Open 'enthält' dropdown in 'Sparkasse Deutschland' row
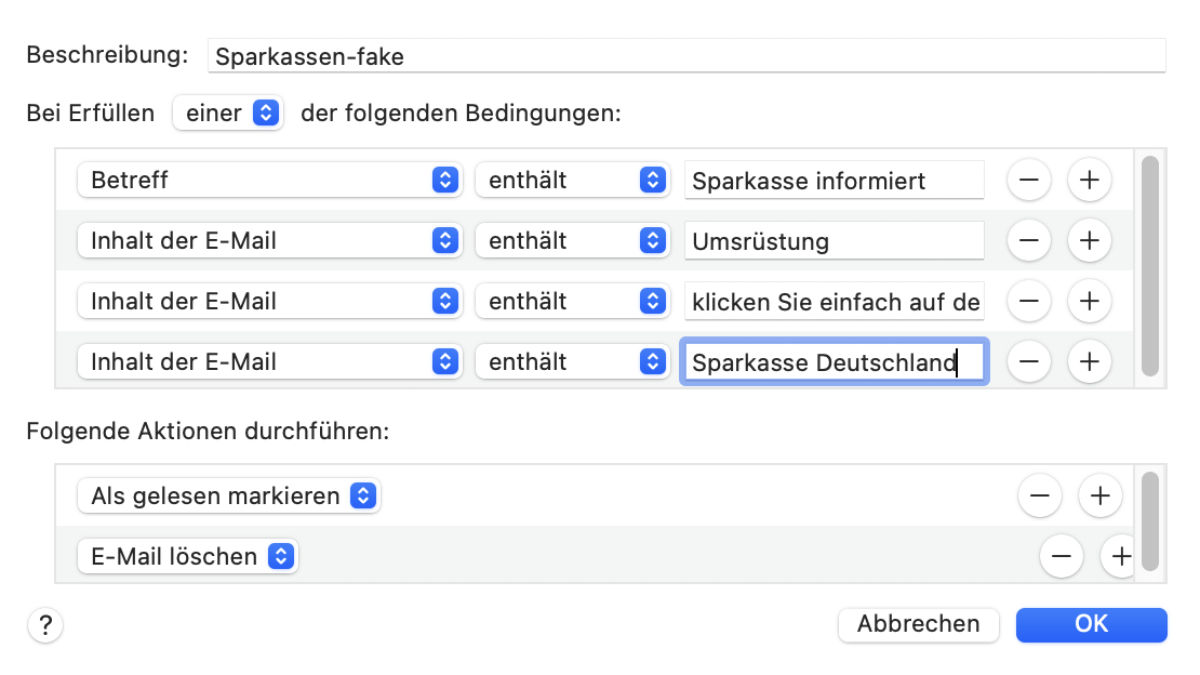Viewport: 1200px width, 675px height. (x=571, y=362)
